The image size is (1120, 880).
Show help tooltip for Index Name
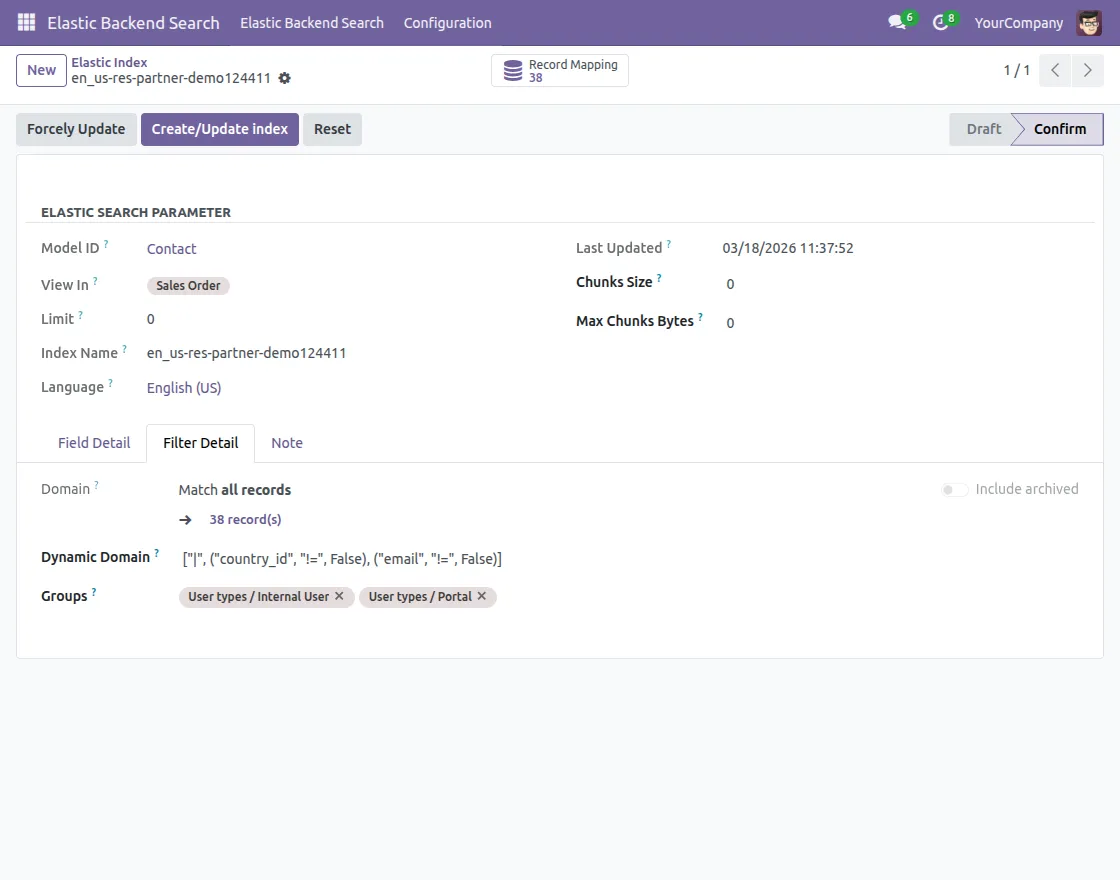point(124,349)
